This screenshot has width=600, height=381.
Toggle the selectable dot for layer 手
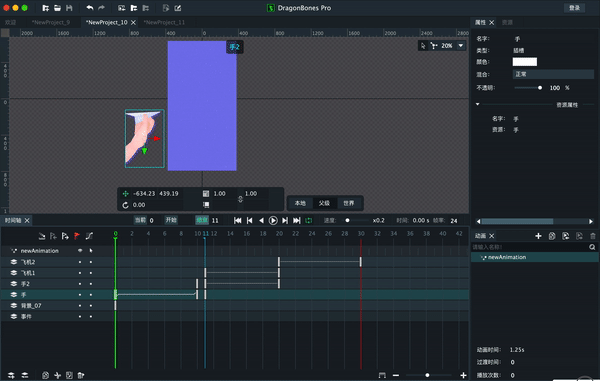91,295
